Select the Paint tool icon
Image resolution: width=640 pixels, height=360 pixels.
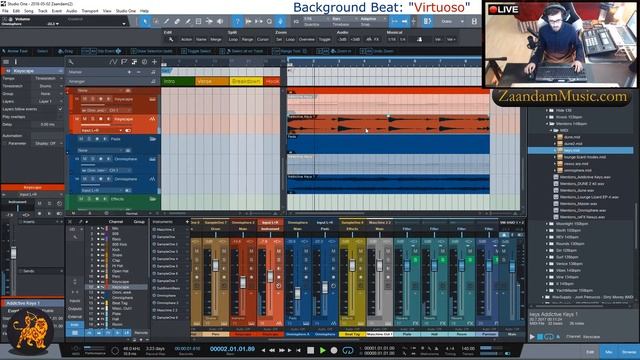(x=188, y=21)
